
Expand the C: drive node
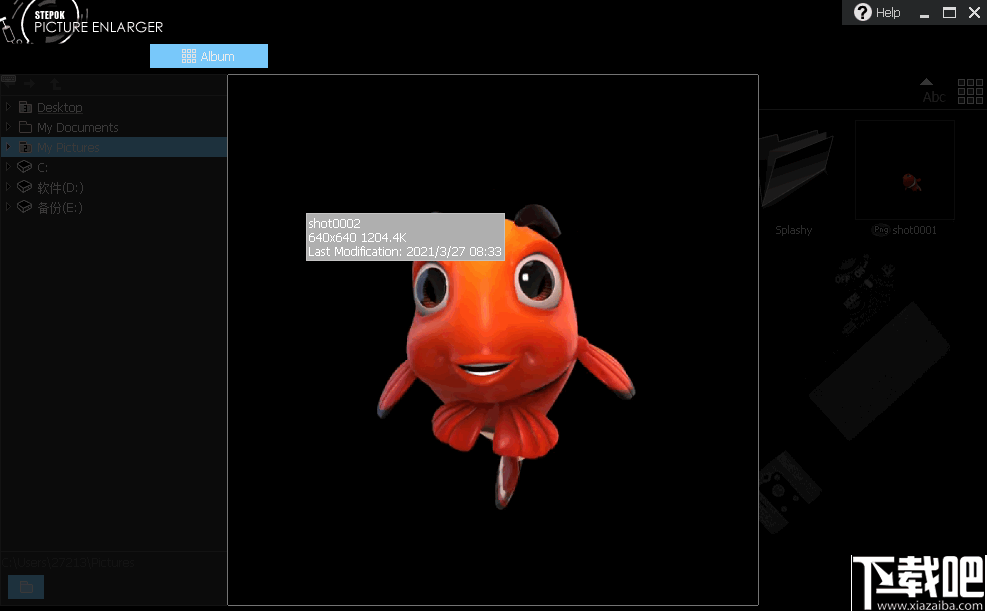[x=8, y=167]
